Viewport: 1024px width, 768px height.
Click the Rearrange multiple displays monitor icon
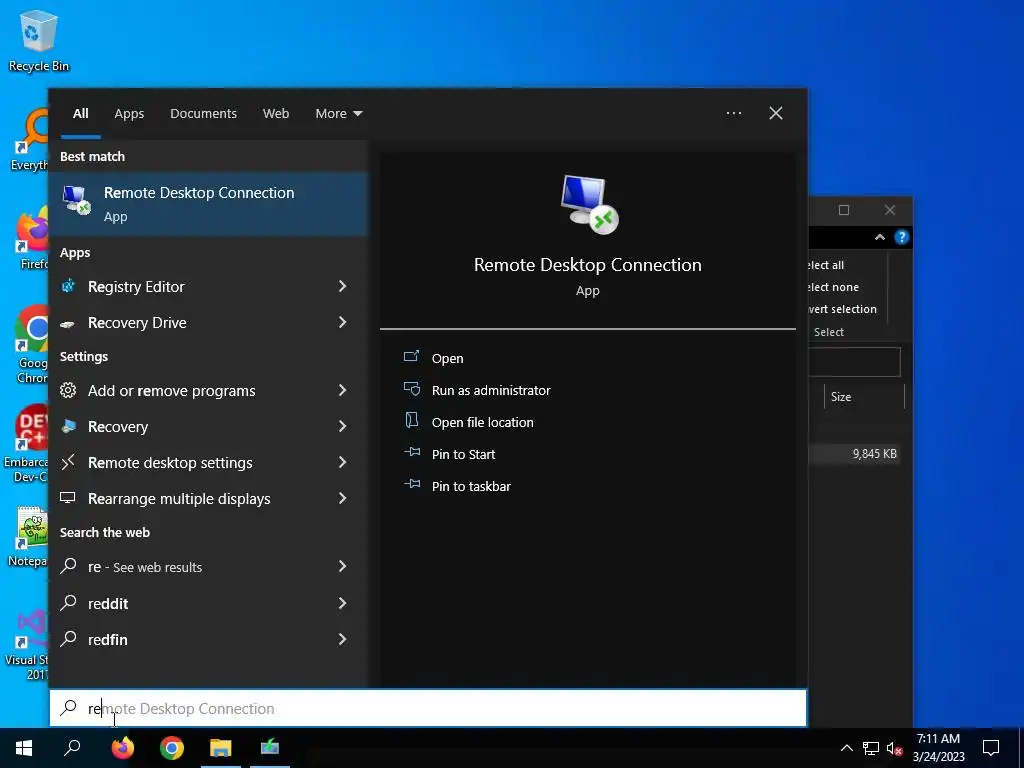coord(68,498)
